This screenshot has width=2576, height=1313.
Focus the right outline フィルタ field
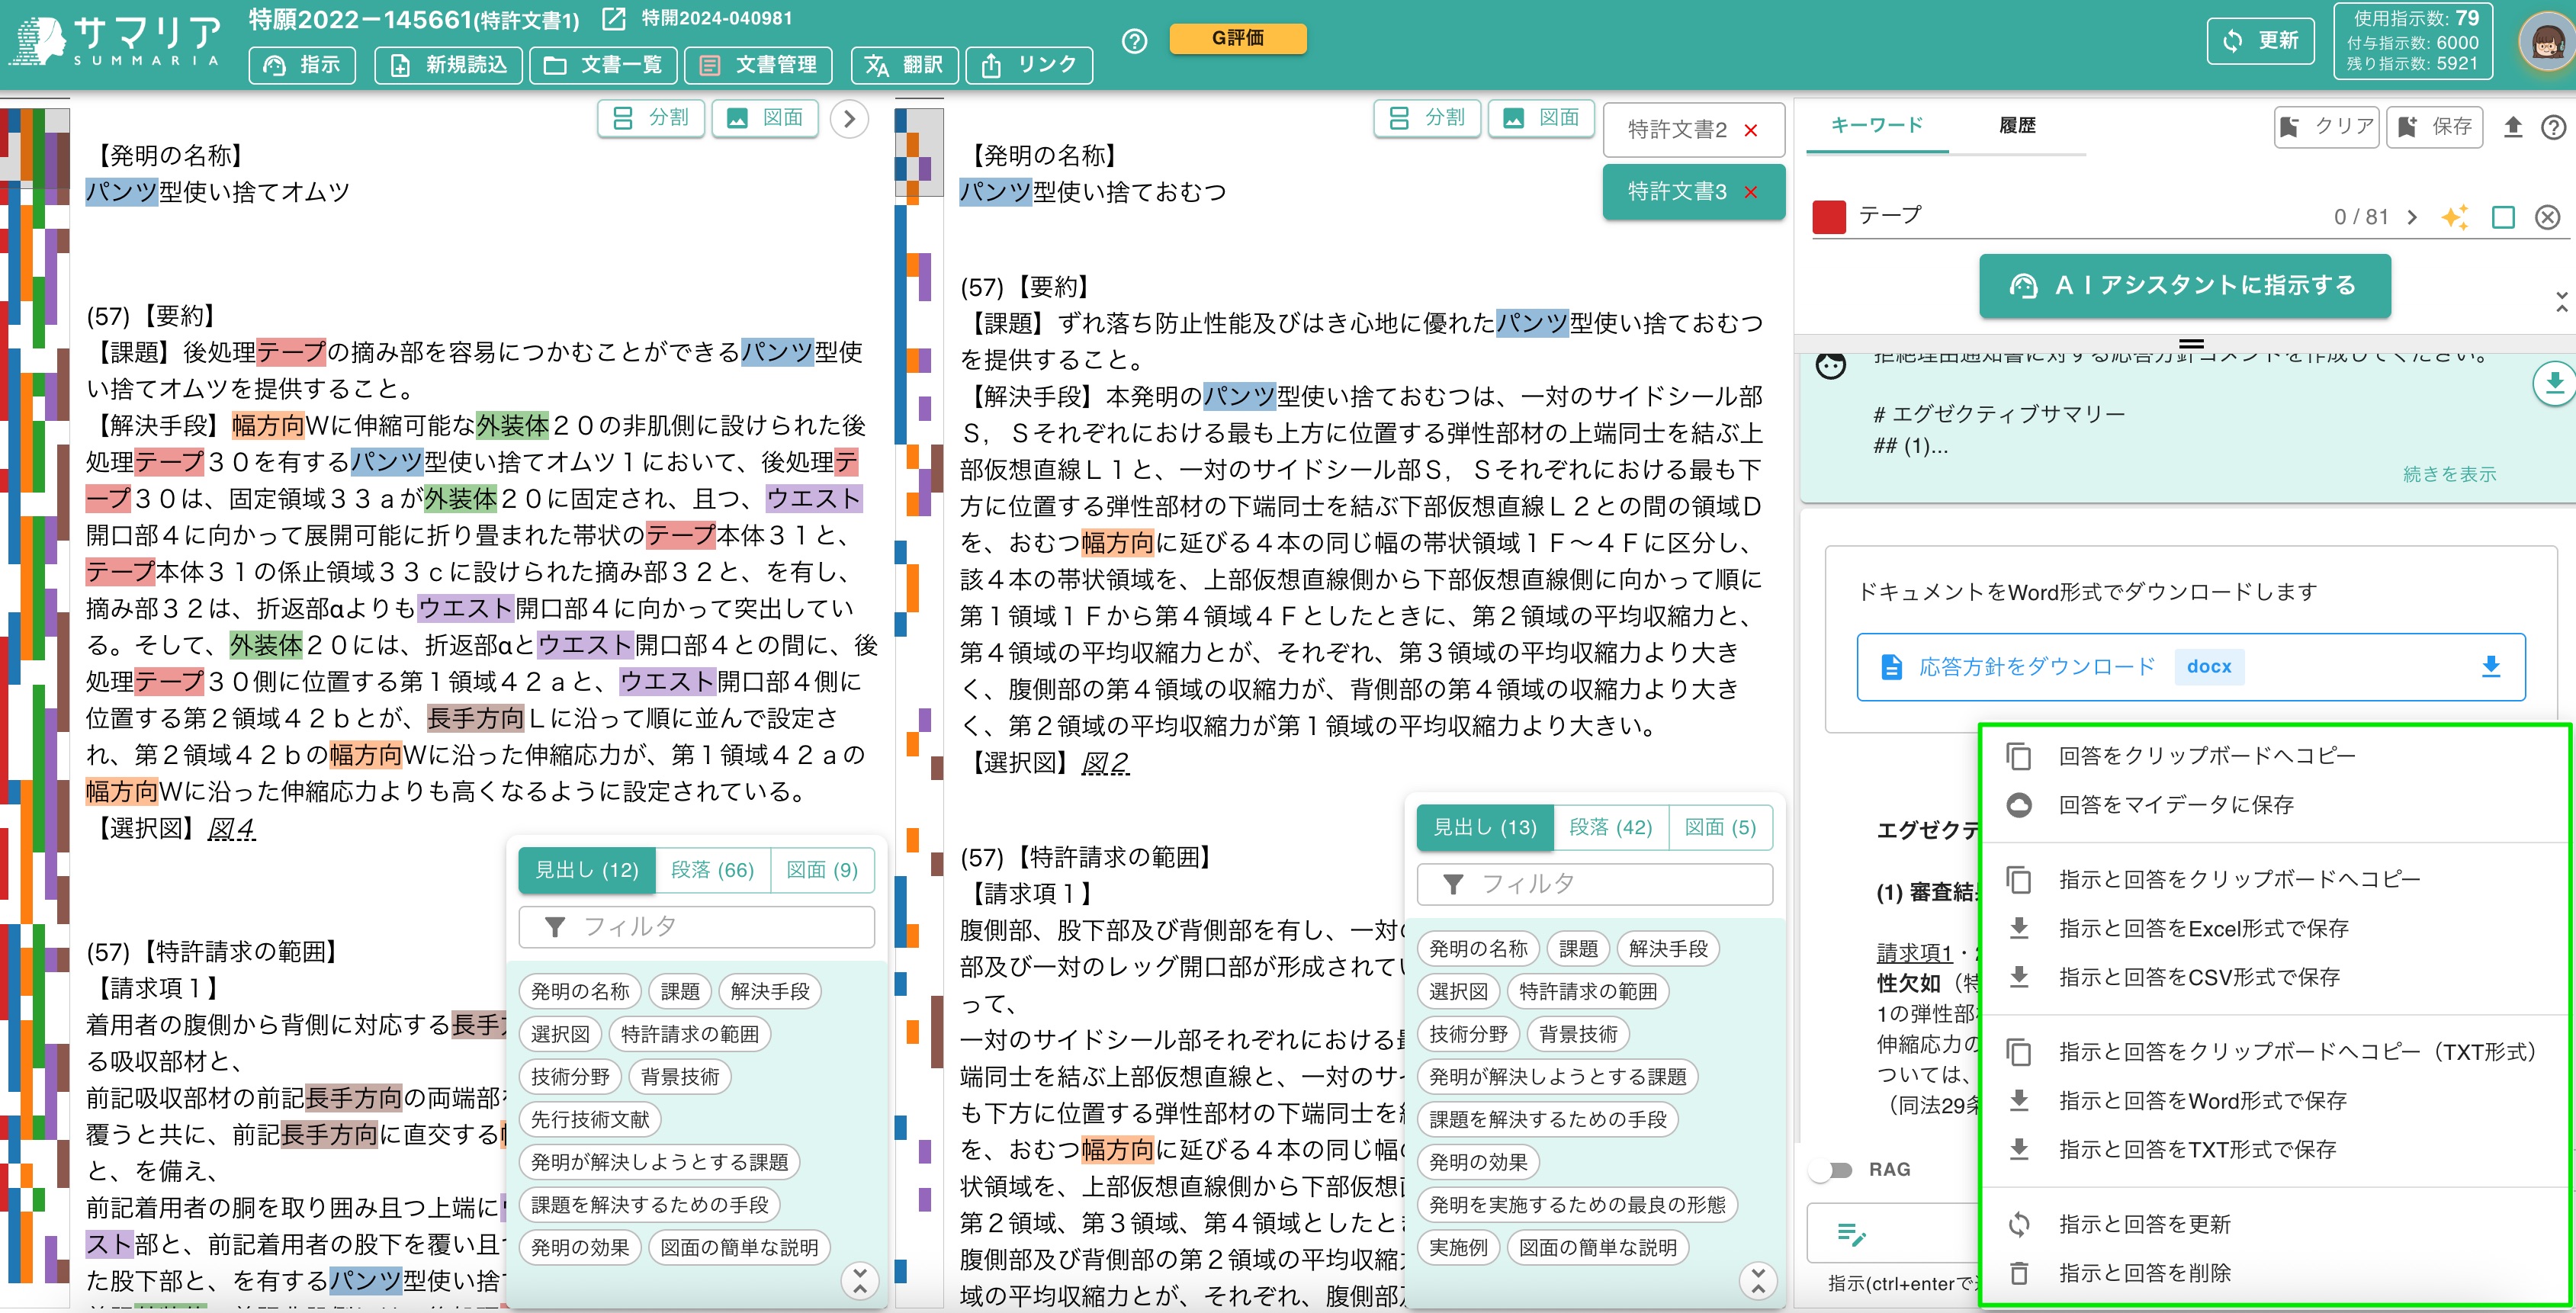coord(1594,884)
